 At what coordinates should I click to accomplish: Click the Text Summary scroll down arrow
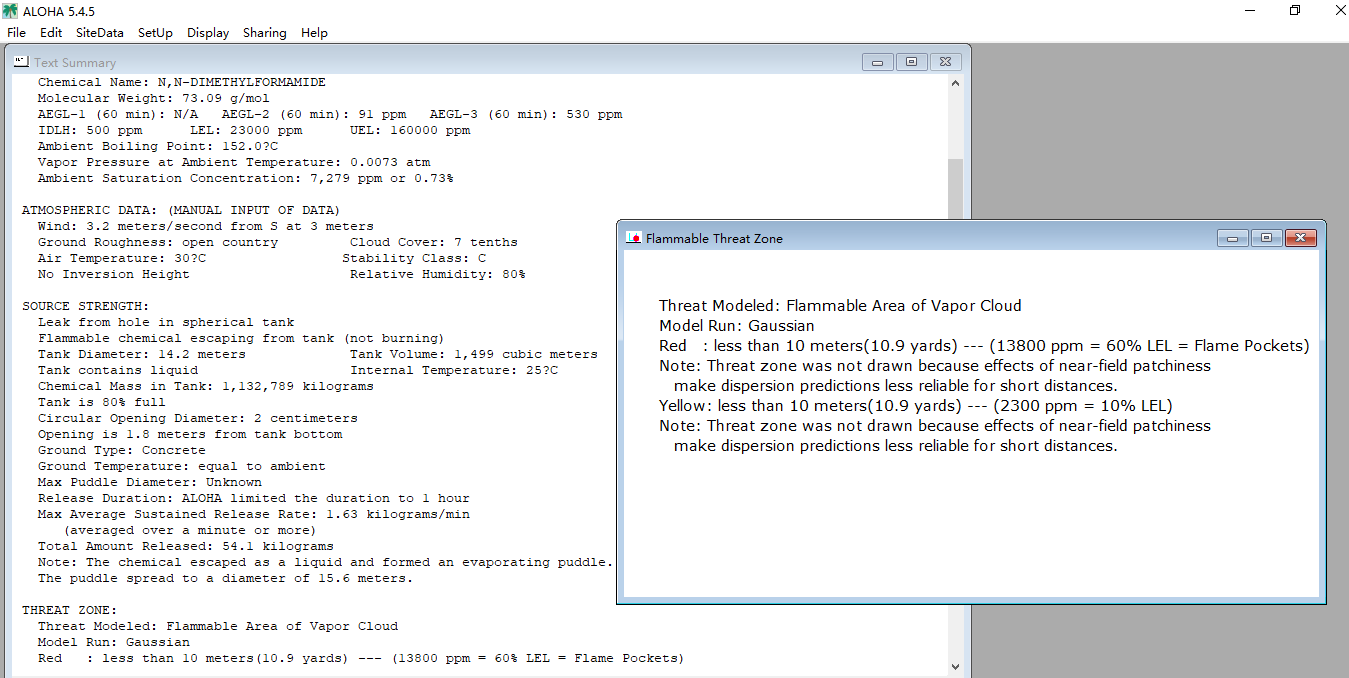coord(955,666)
